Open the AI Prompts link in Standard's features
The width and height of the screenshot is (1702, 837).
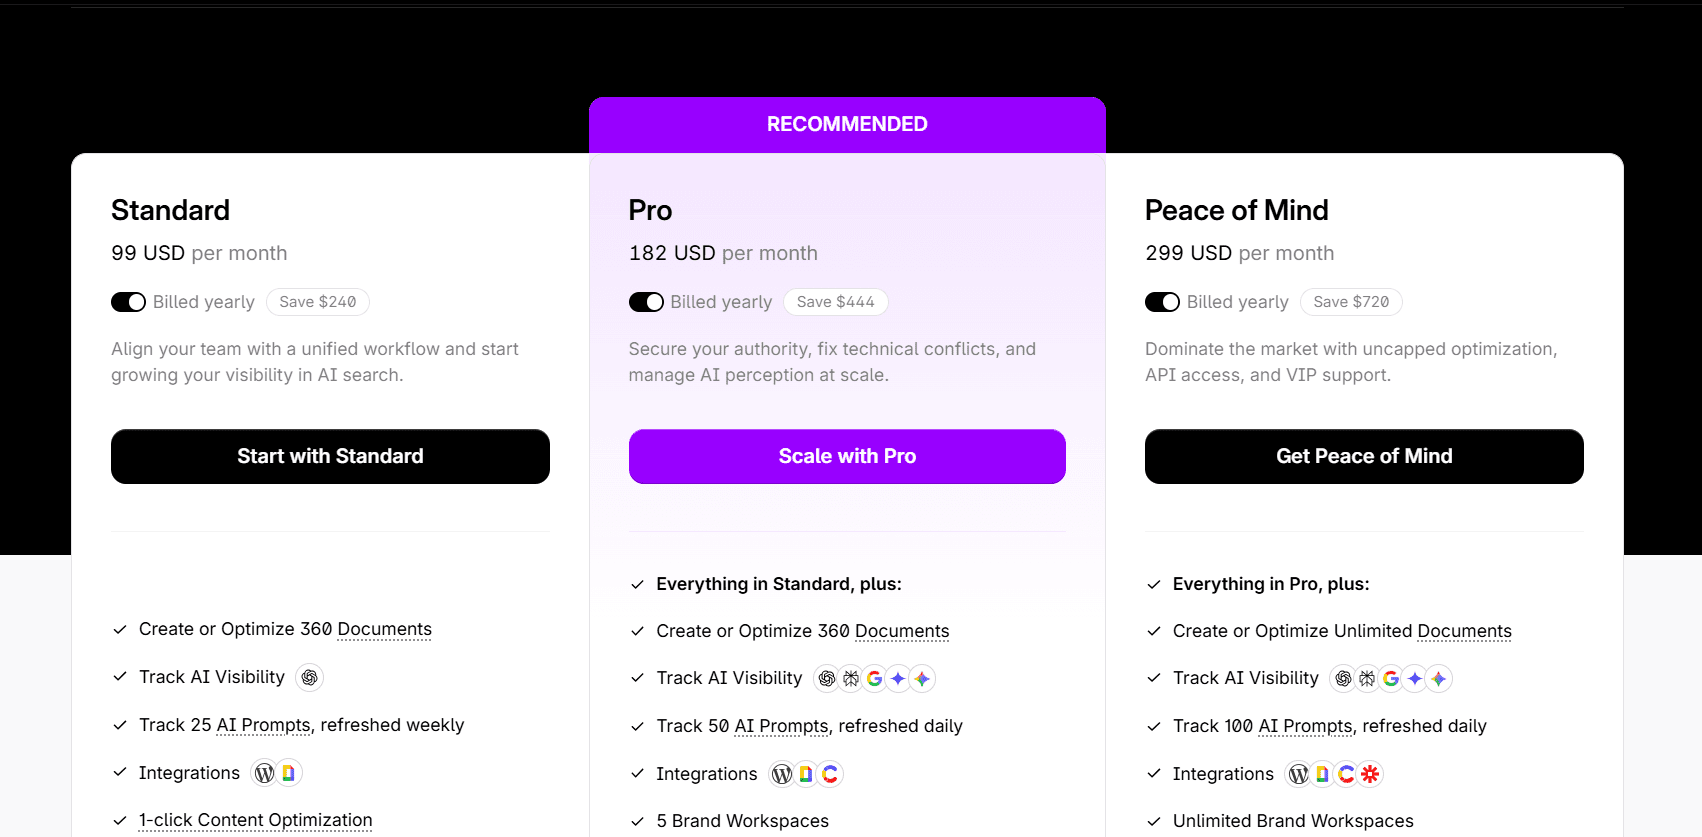tap(262, 724)
